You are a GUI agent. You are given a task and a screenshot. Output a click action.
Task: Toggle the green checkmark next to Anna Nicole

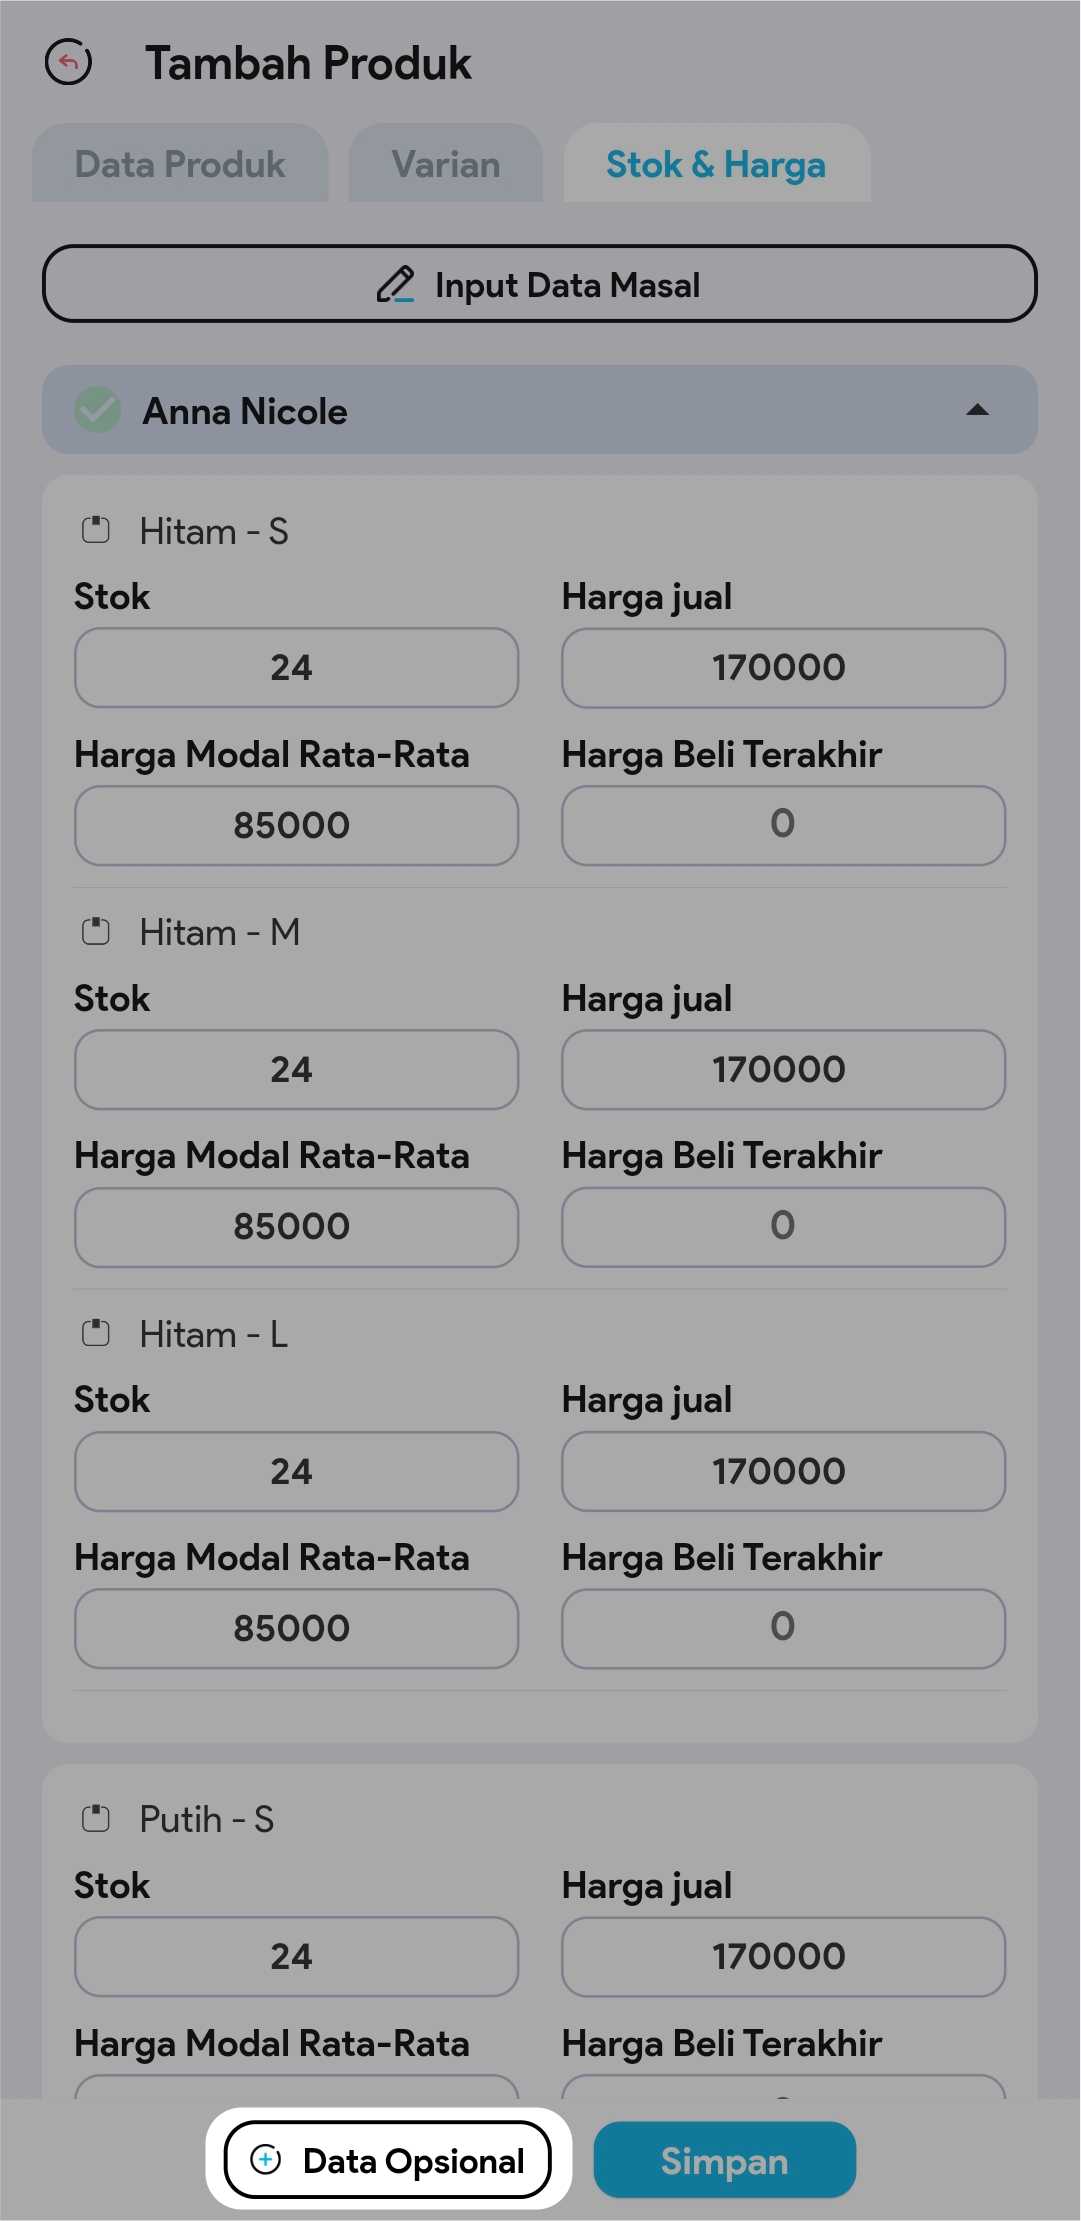click(98, 410)
